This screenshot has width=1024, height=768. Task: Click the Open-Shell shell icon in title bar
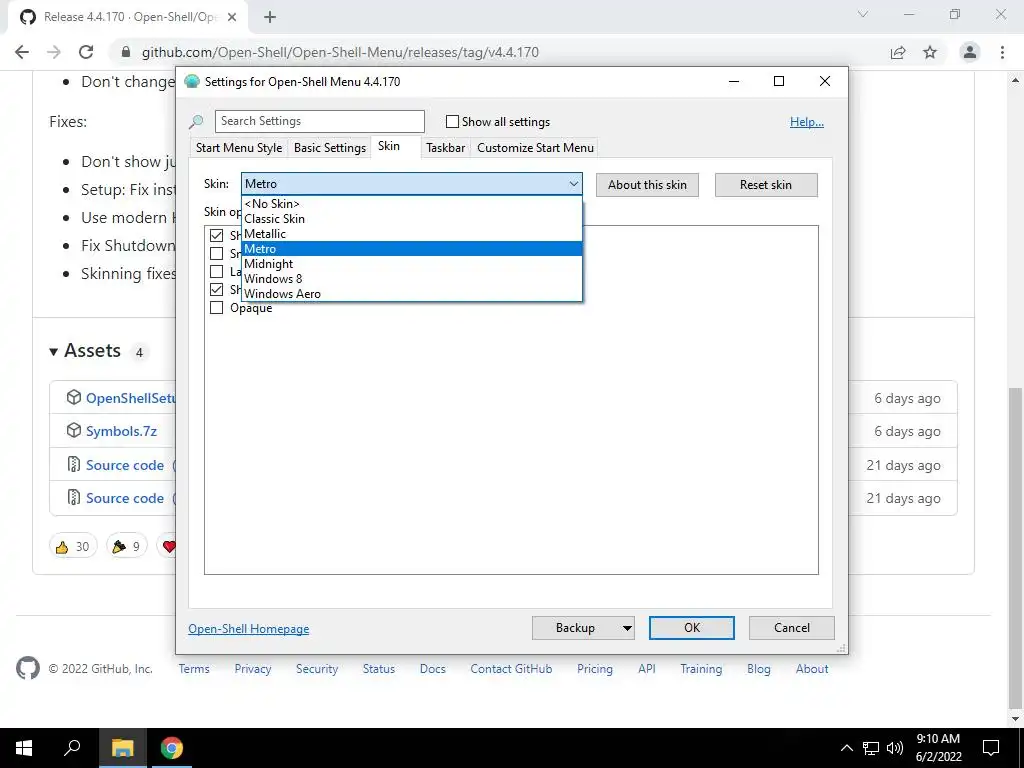(x=191, y=82)
